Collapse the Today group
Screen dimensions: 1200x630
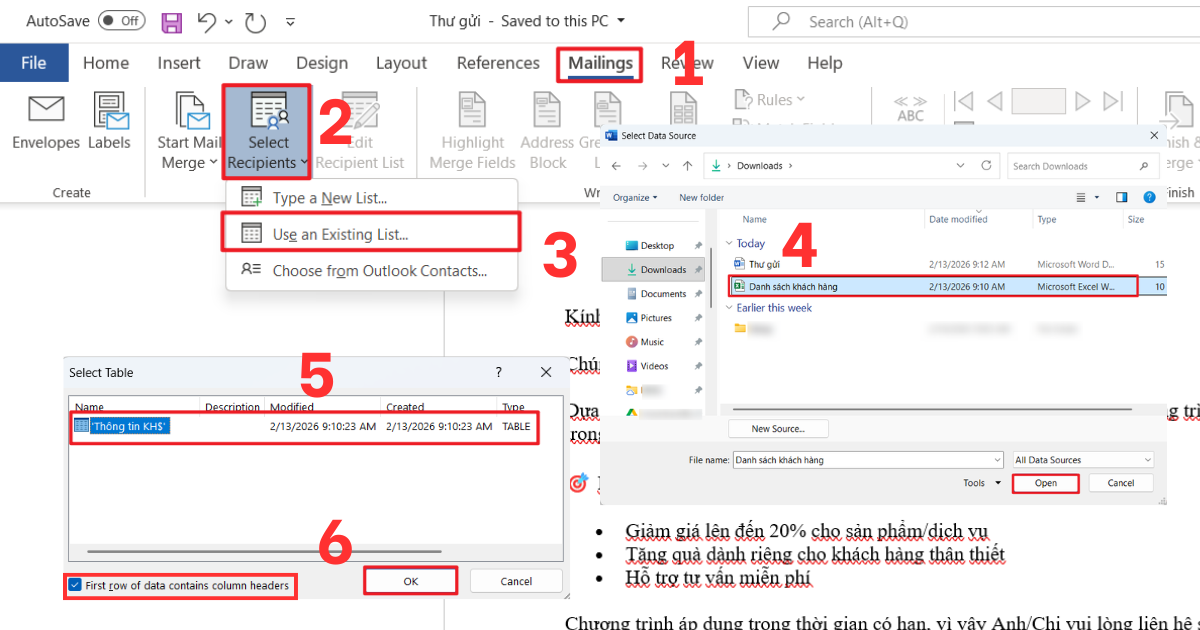tap(728, 243)
